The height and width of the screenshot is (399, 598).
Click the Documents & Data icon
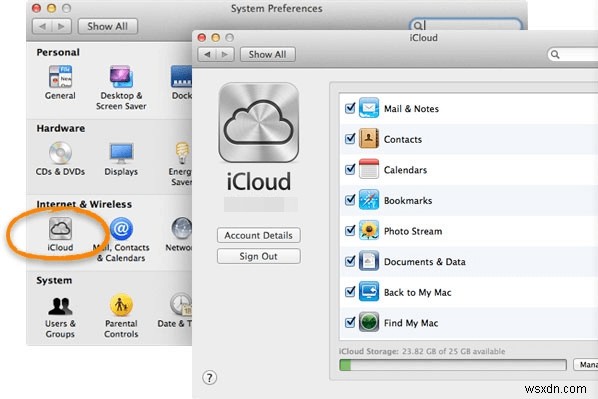368,261
